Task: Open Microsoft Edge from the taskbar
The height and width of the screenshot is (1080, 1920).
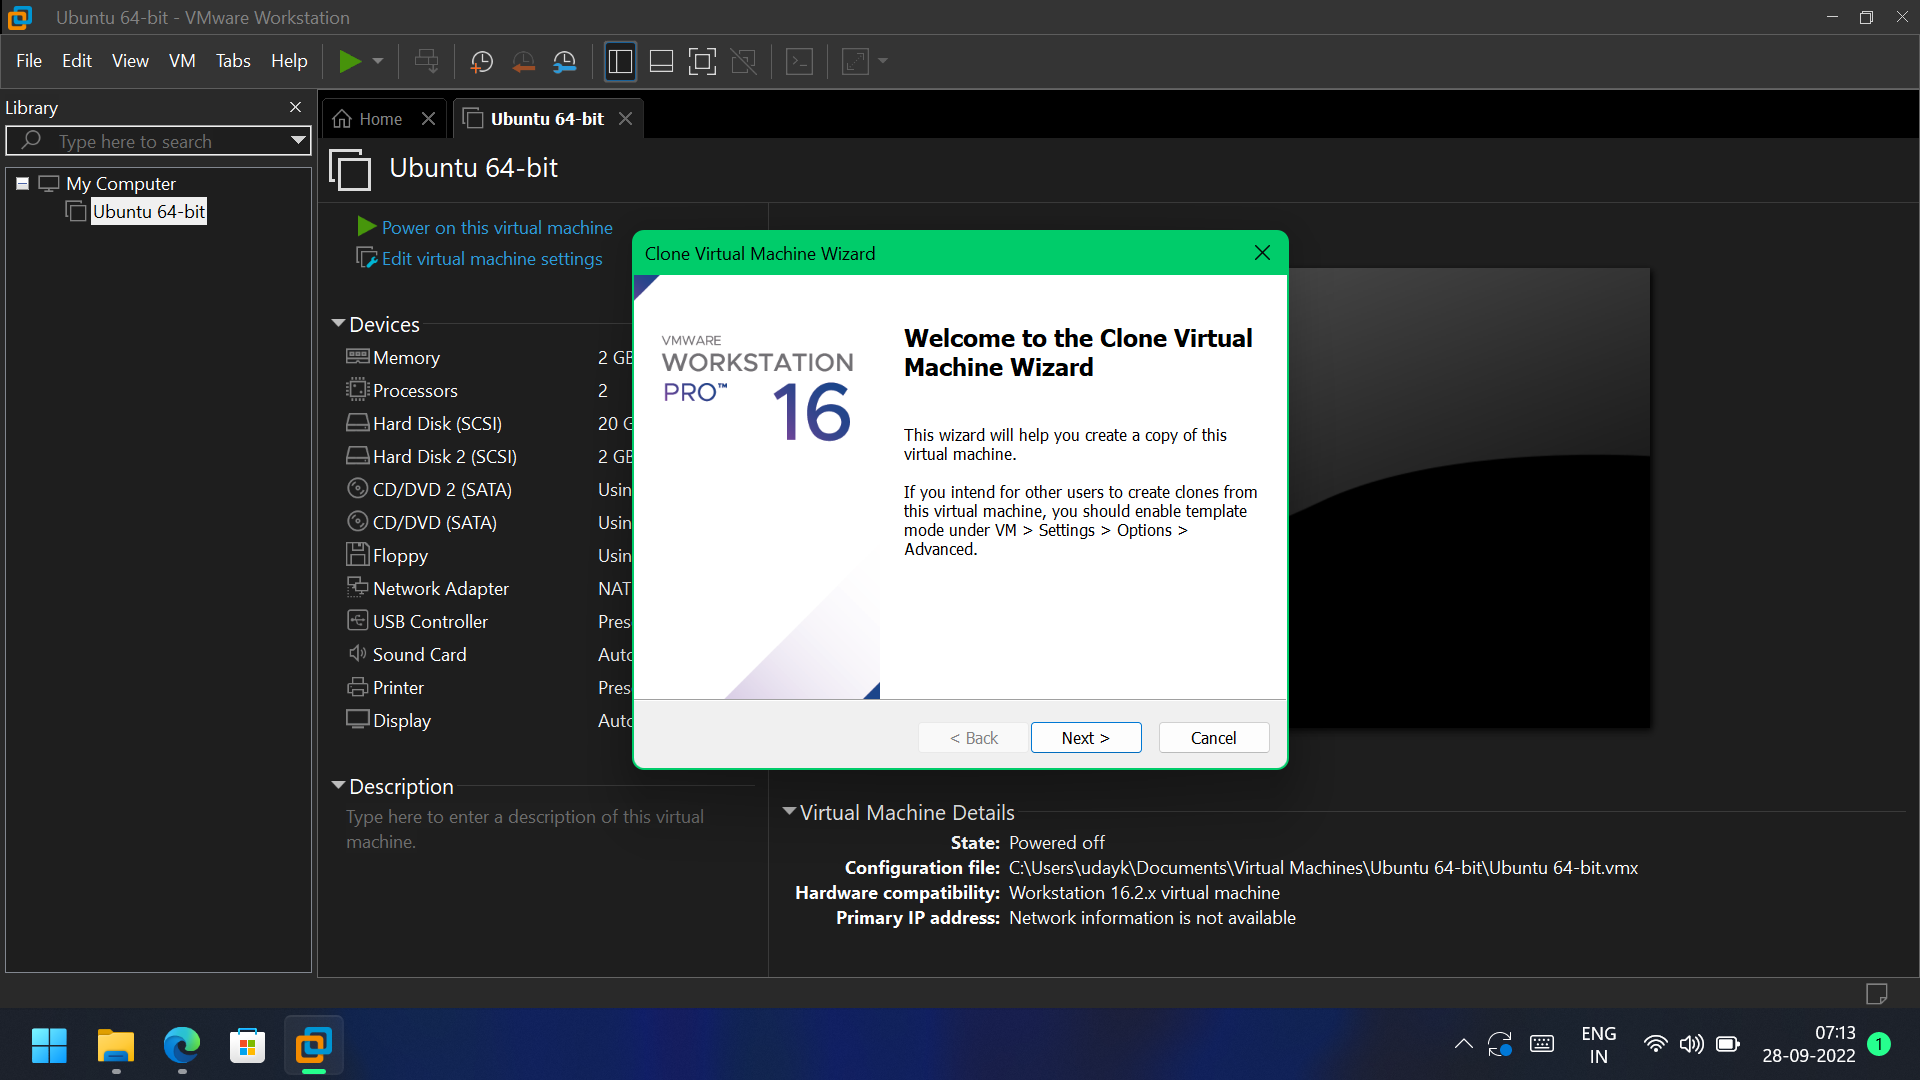Action: coord(182,1046)
